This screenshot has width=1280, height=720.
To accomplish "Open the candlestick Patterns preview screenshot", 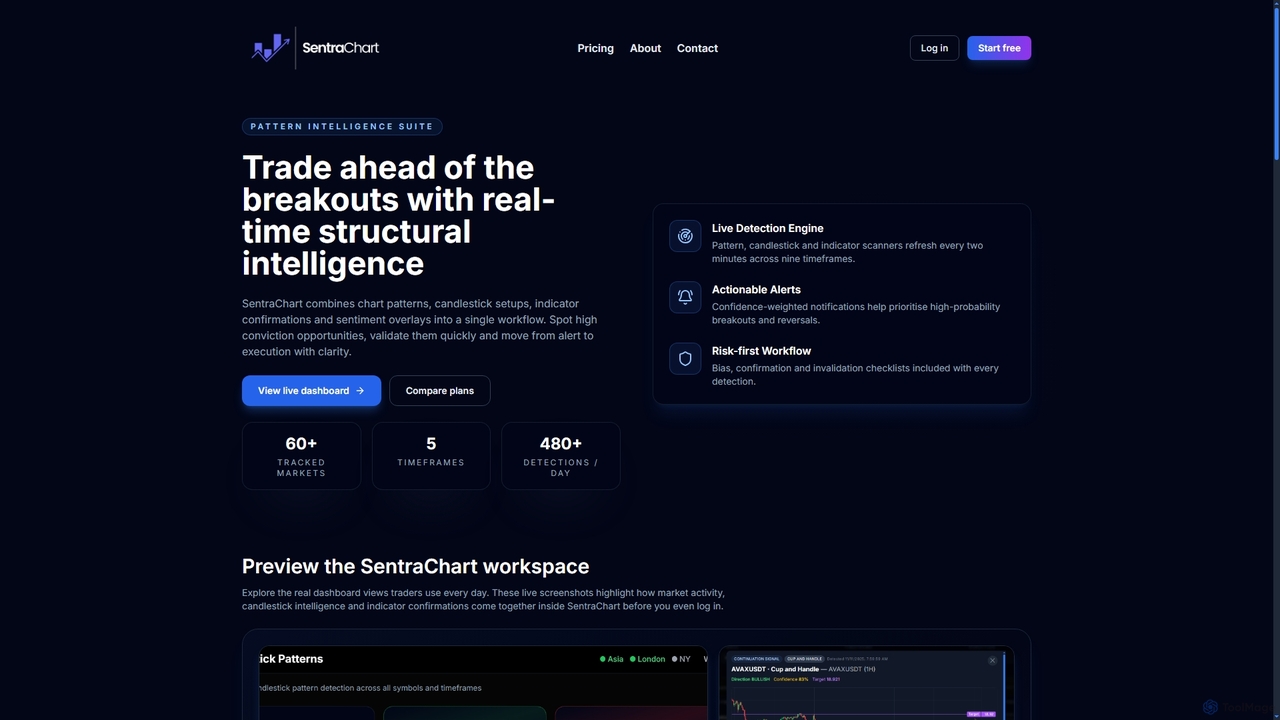I will click(482, 683).
